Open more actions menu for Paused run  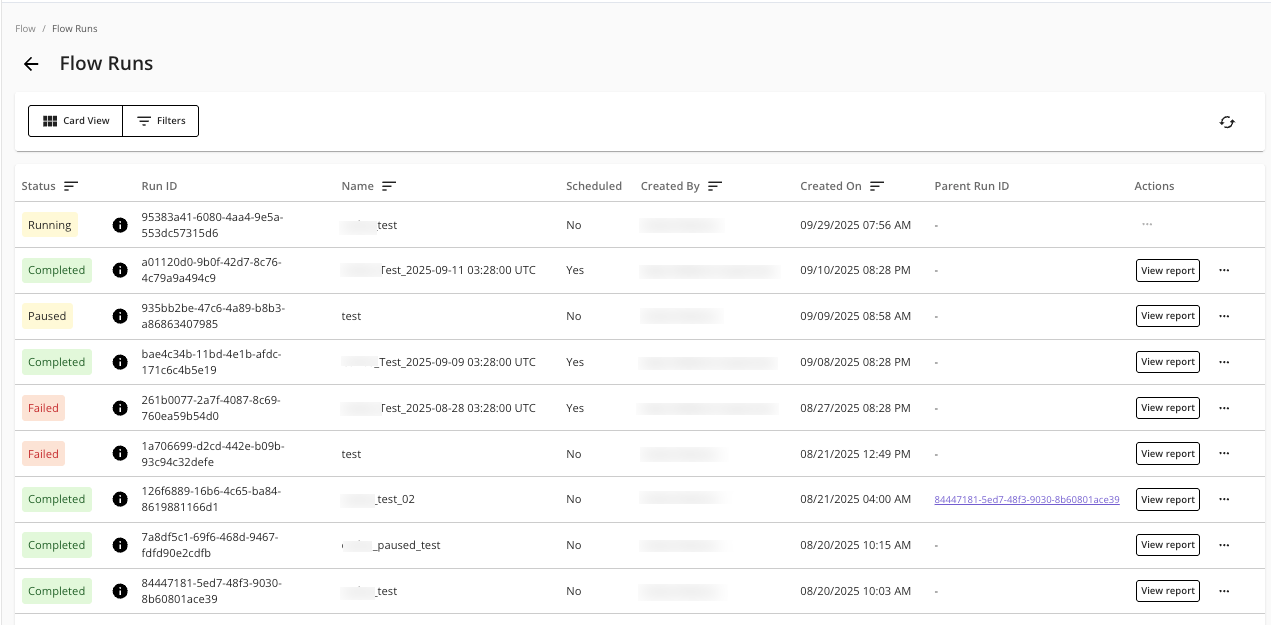click(x=1224, y=316)
